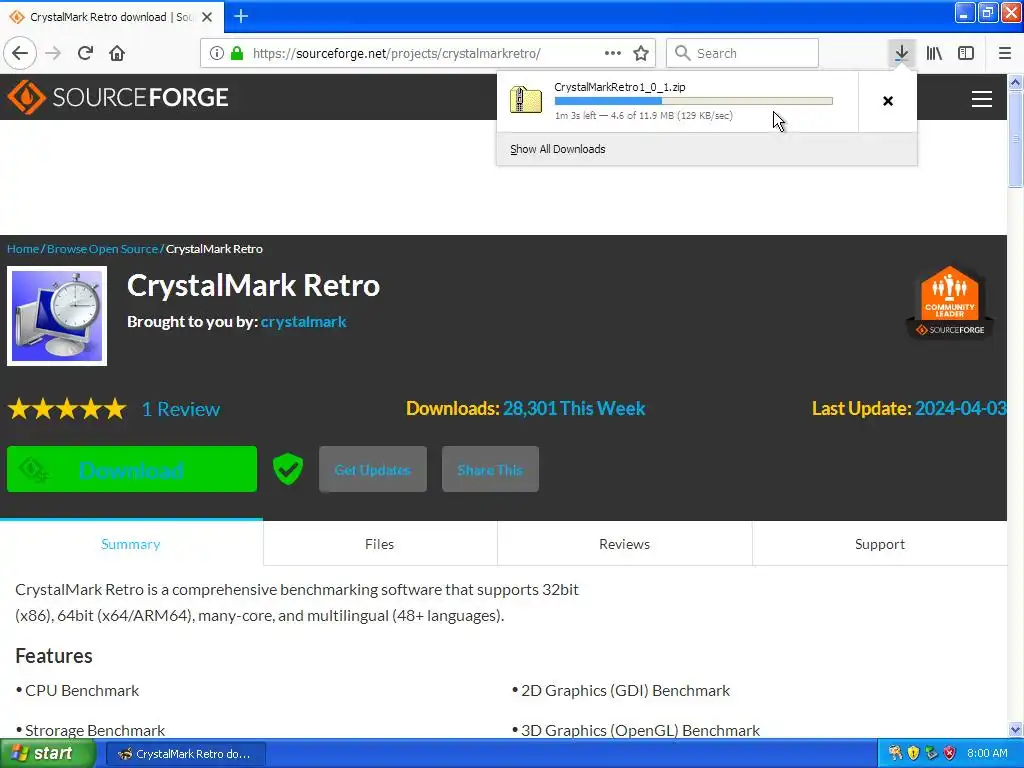This screenshot has width=1024, height=768.
Task: Click the green shield checkmark icon
Action: 288,469
